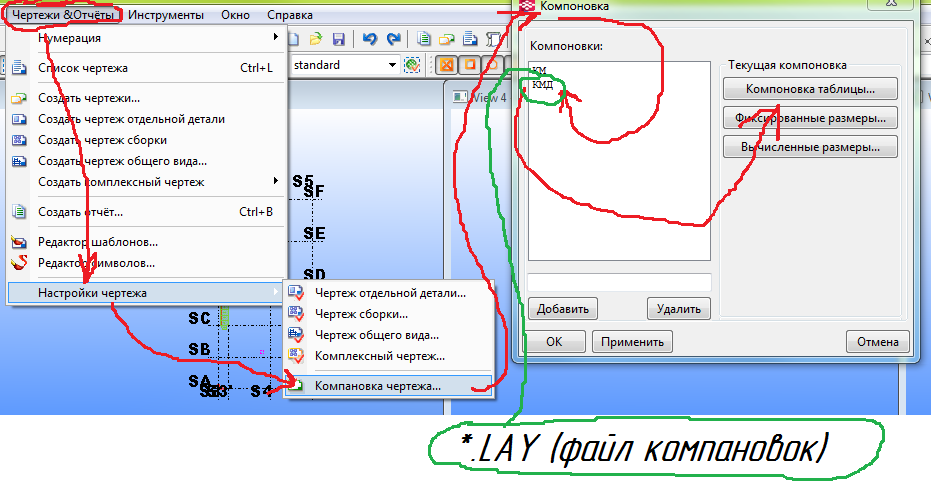Open Редактор шаблонов...

(147, 242)
